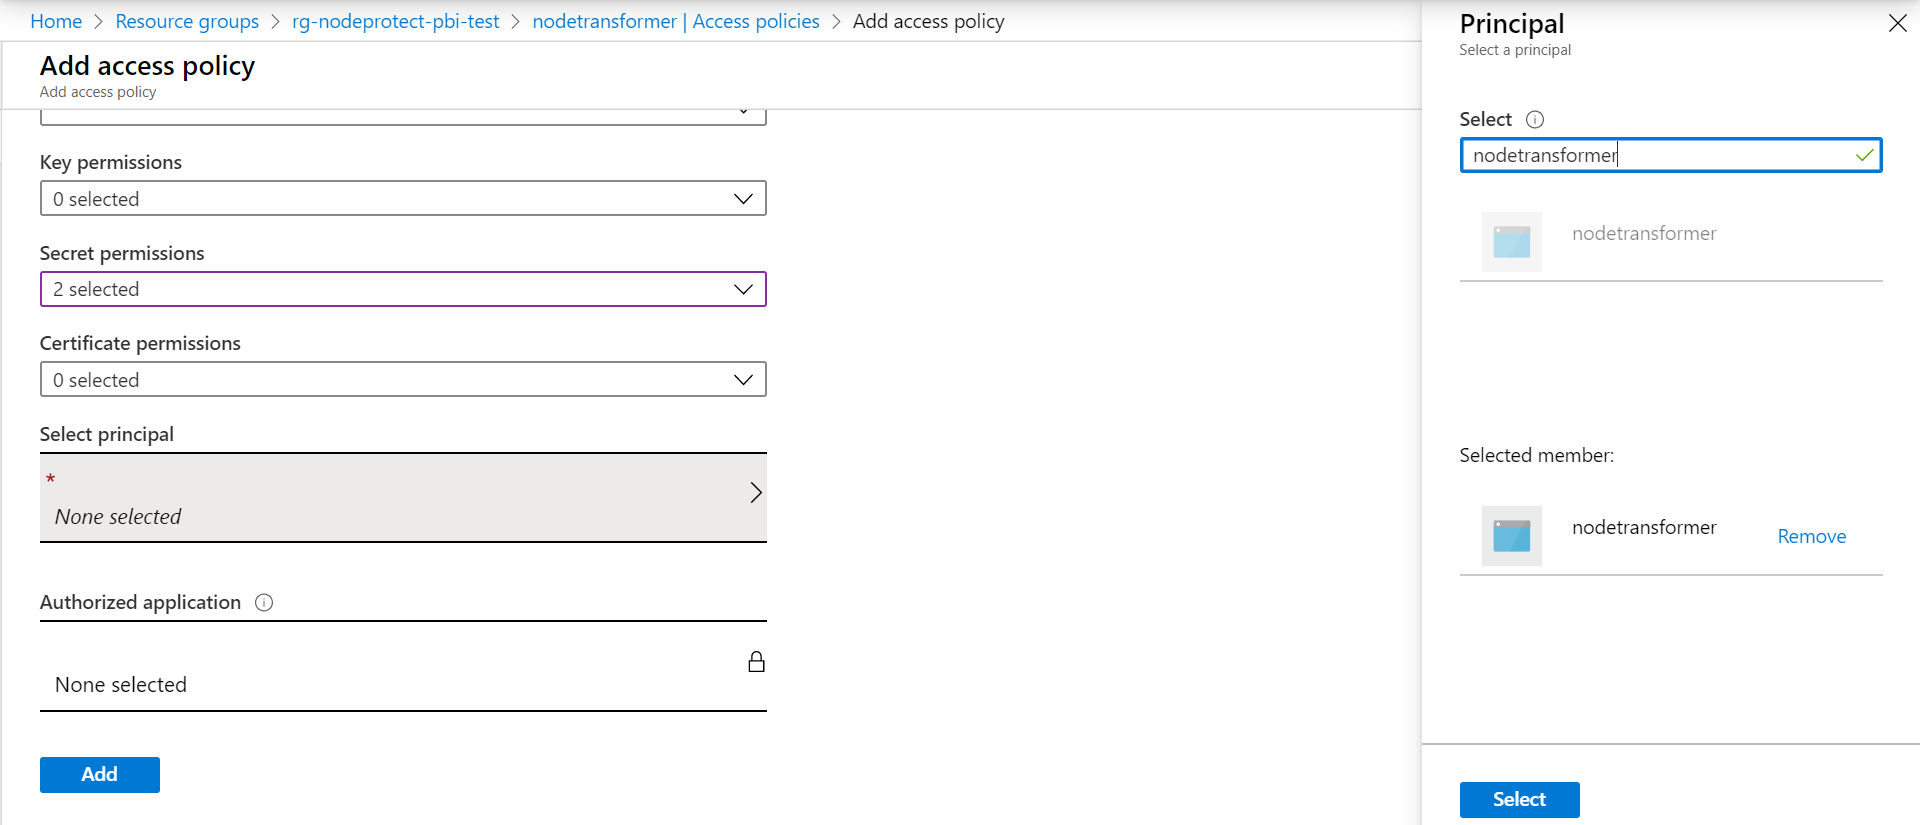This screenshot has width=1920, height=825.
Task: Click the Add button
Action: (x=100, y=775)
